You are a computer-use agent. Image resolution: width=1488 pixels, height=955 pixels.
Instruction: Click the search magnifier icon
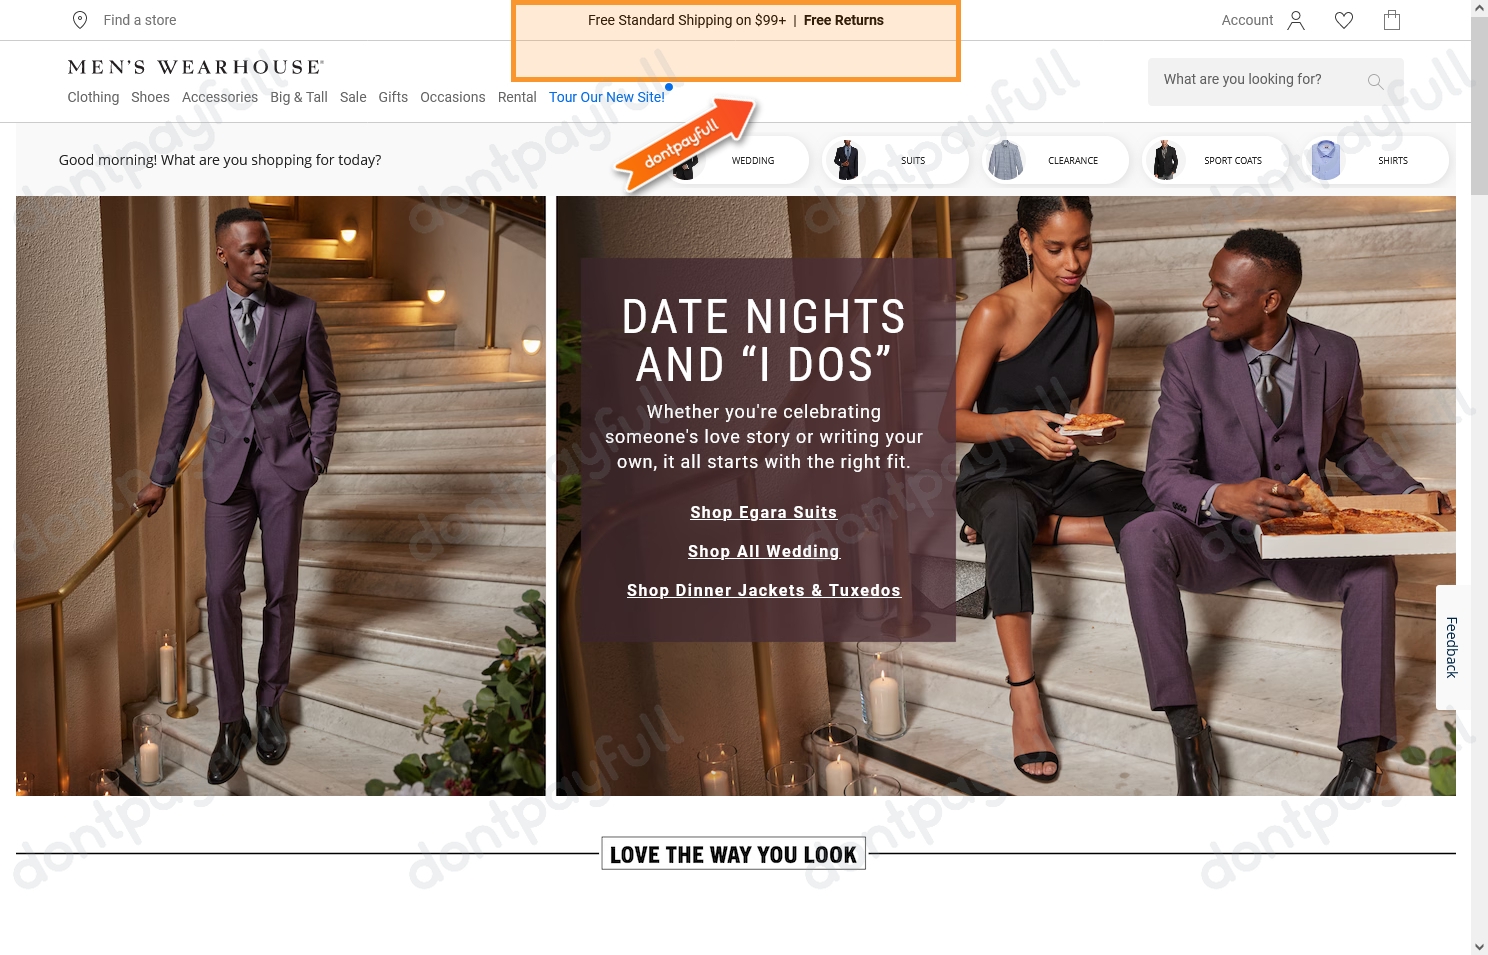[1376, 82]
